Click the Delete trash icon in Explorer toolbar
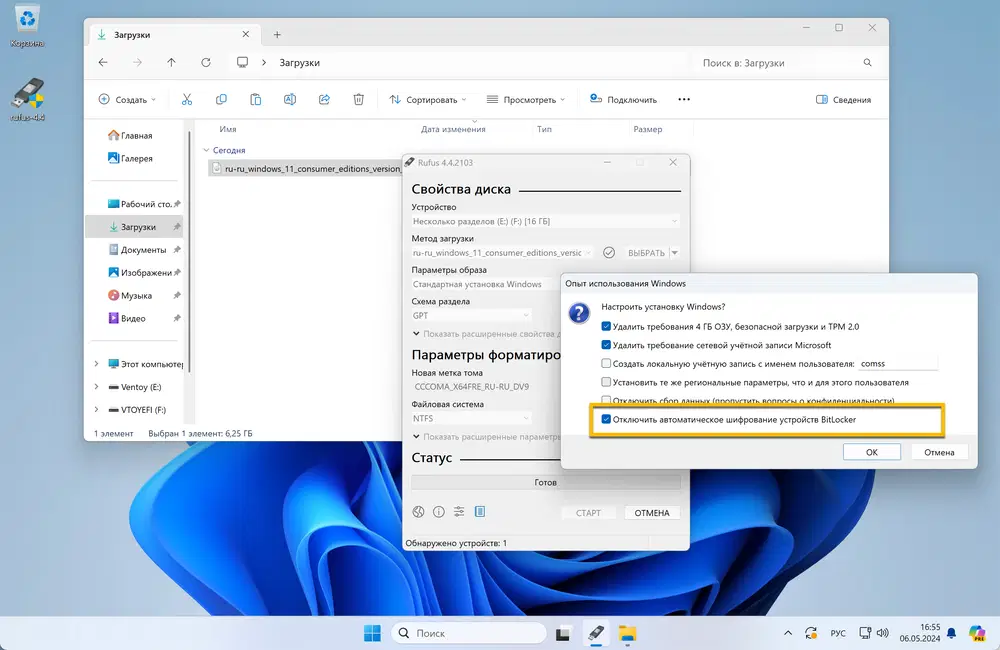 (x=359, y=100)
